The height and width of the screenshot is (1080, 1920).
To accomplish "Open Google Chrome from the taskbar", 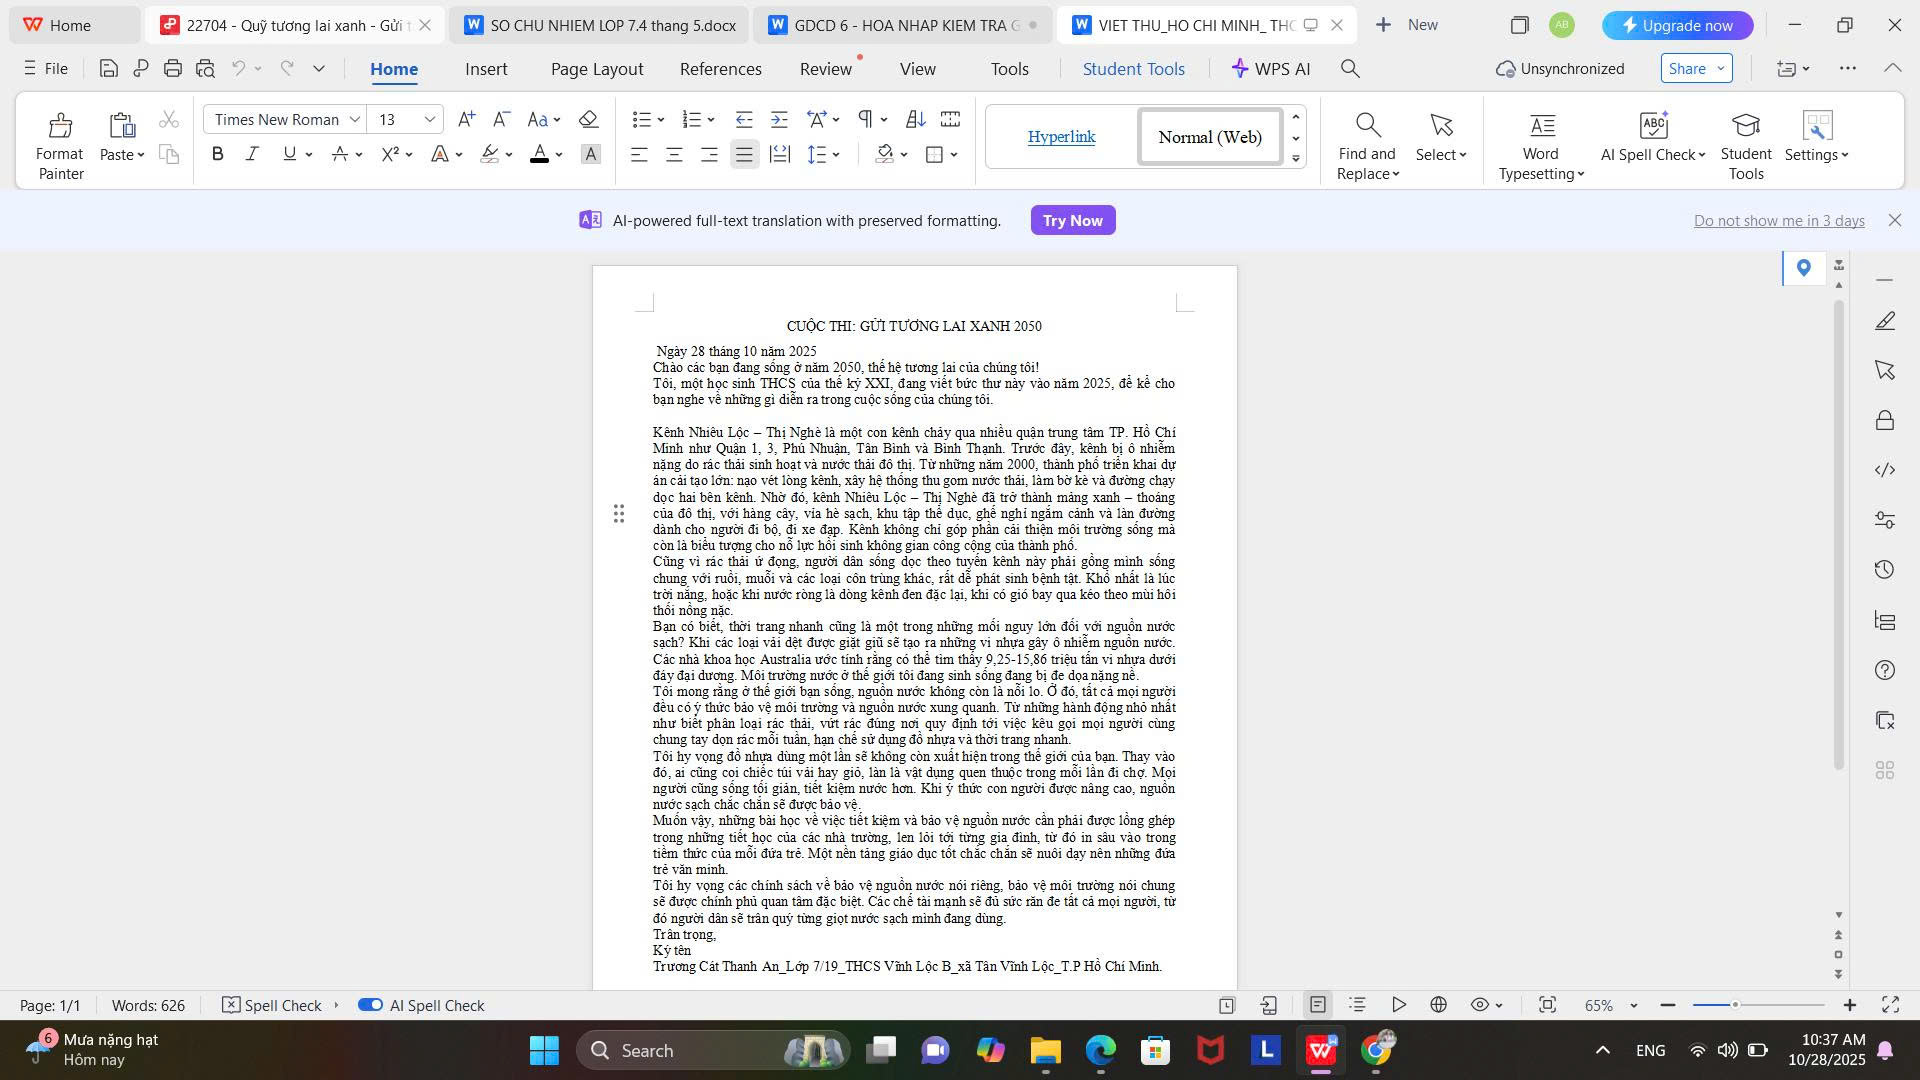I will pos(1377,1050).
